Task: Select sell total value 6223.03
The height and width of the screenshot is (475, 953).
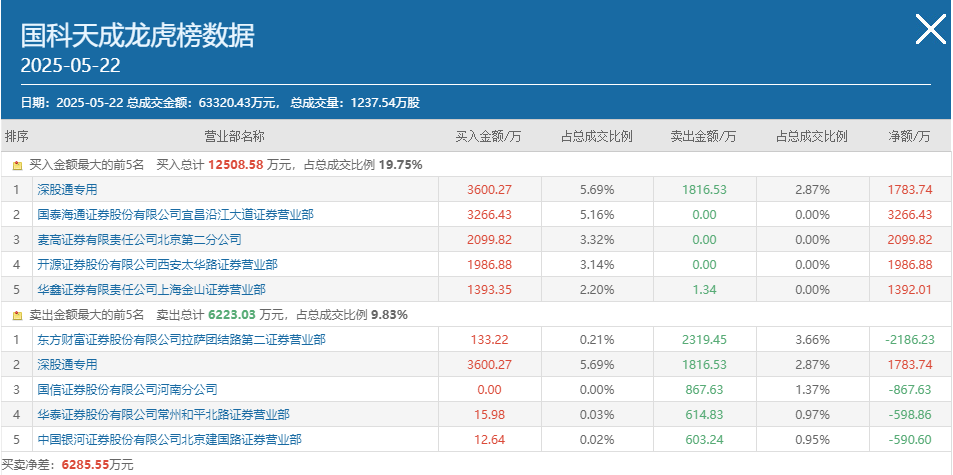Action: pyautogui.click(x=233, y=315)
